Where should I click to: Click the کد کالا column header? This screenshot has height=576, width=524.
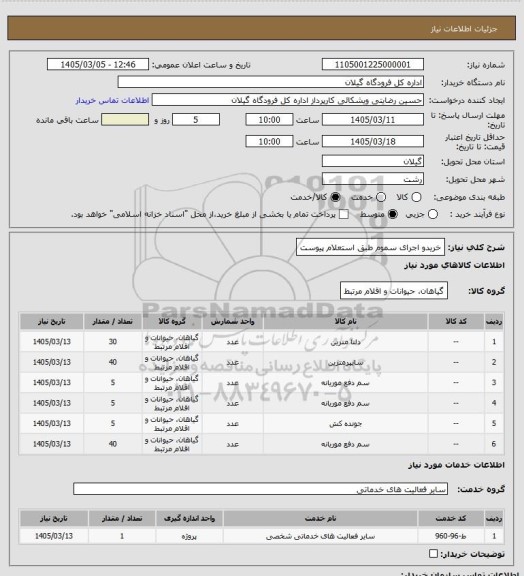[456, 321]
